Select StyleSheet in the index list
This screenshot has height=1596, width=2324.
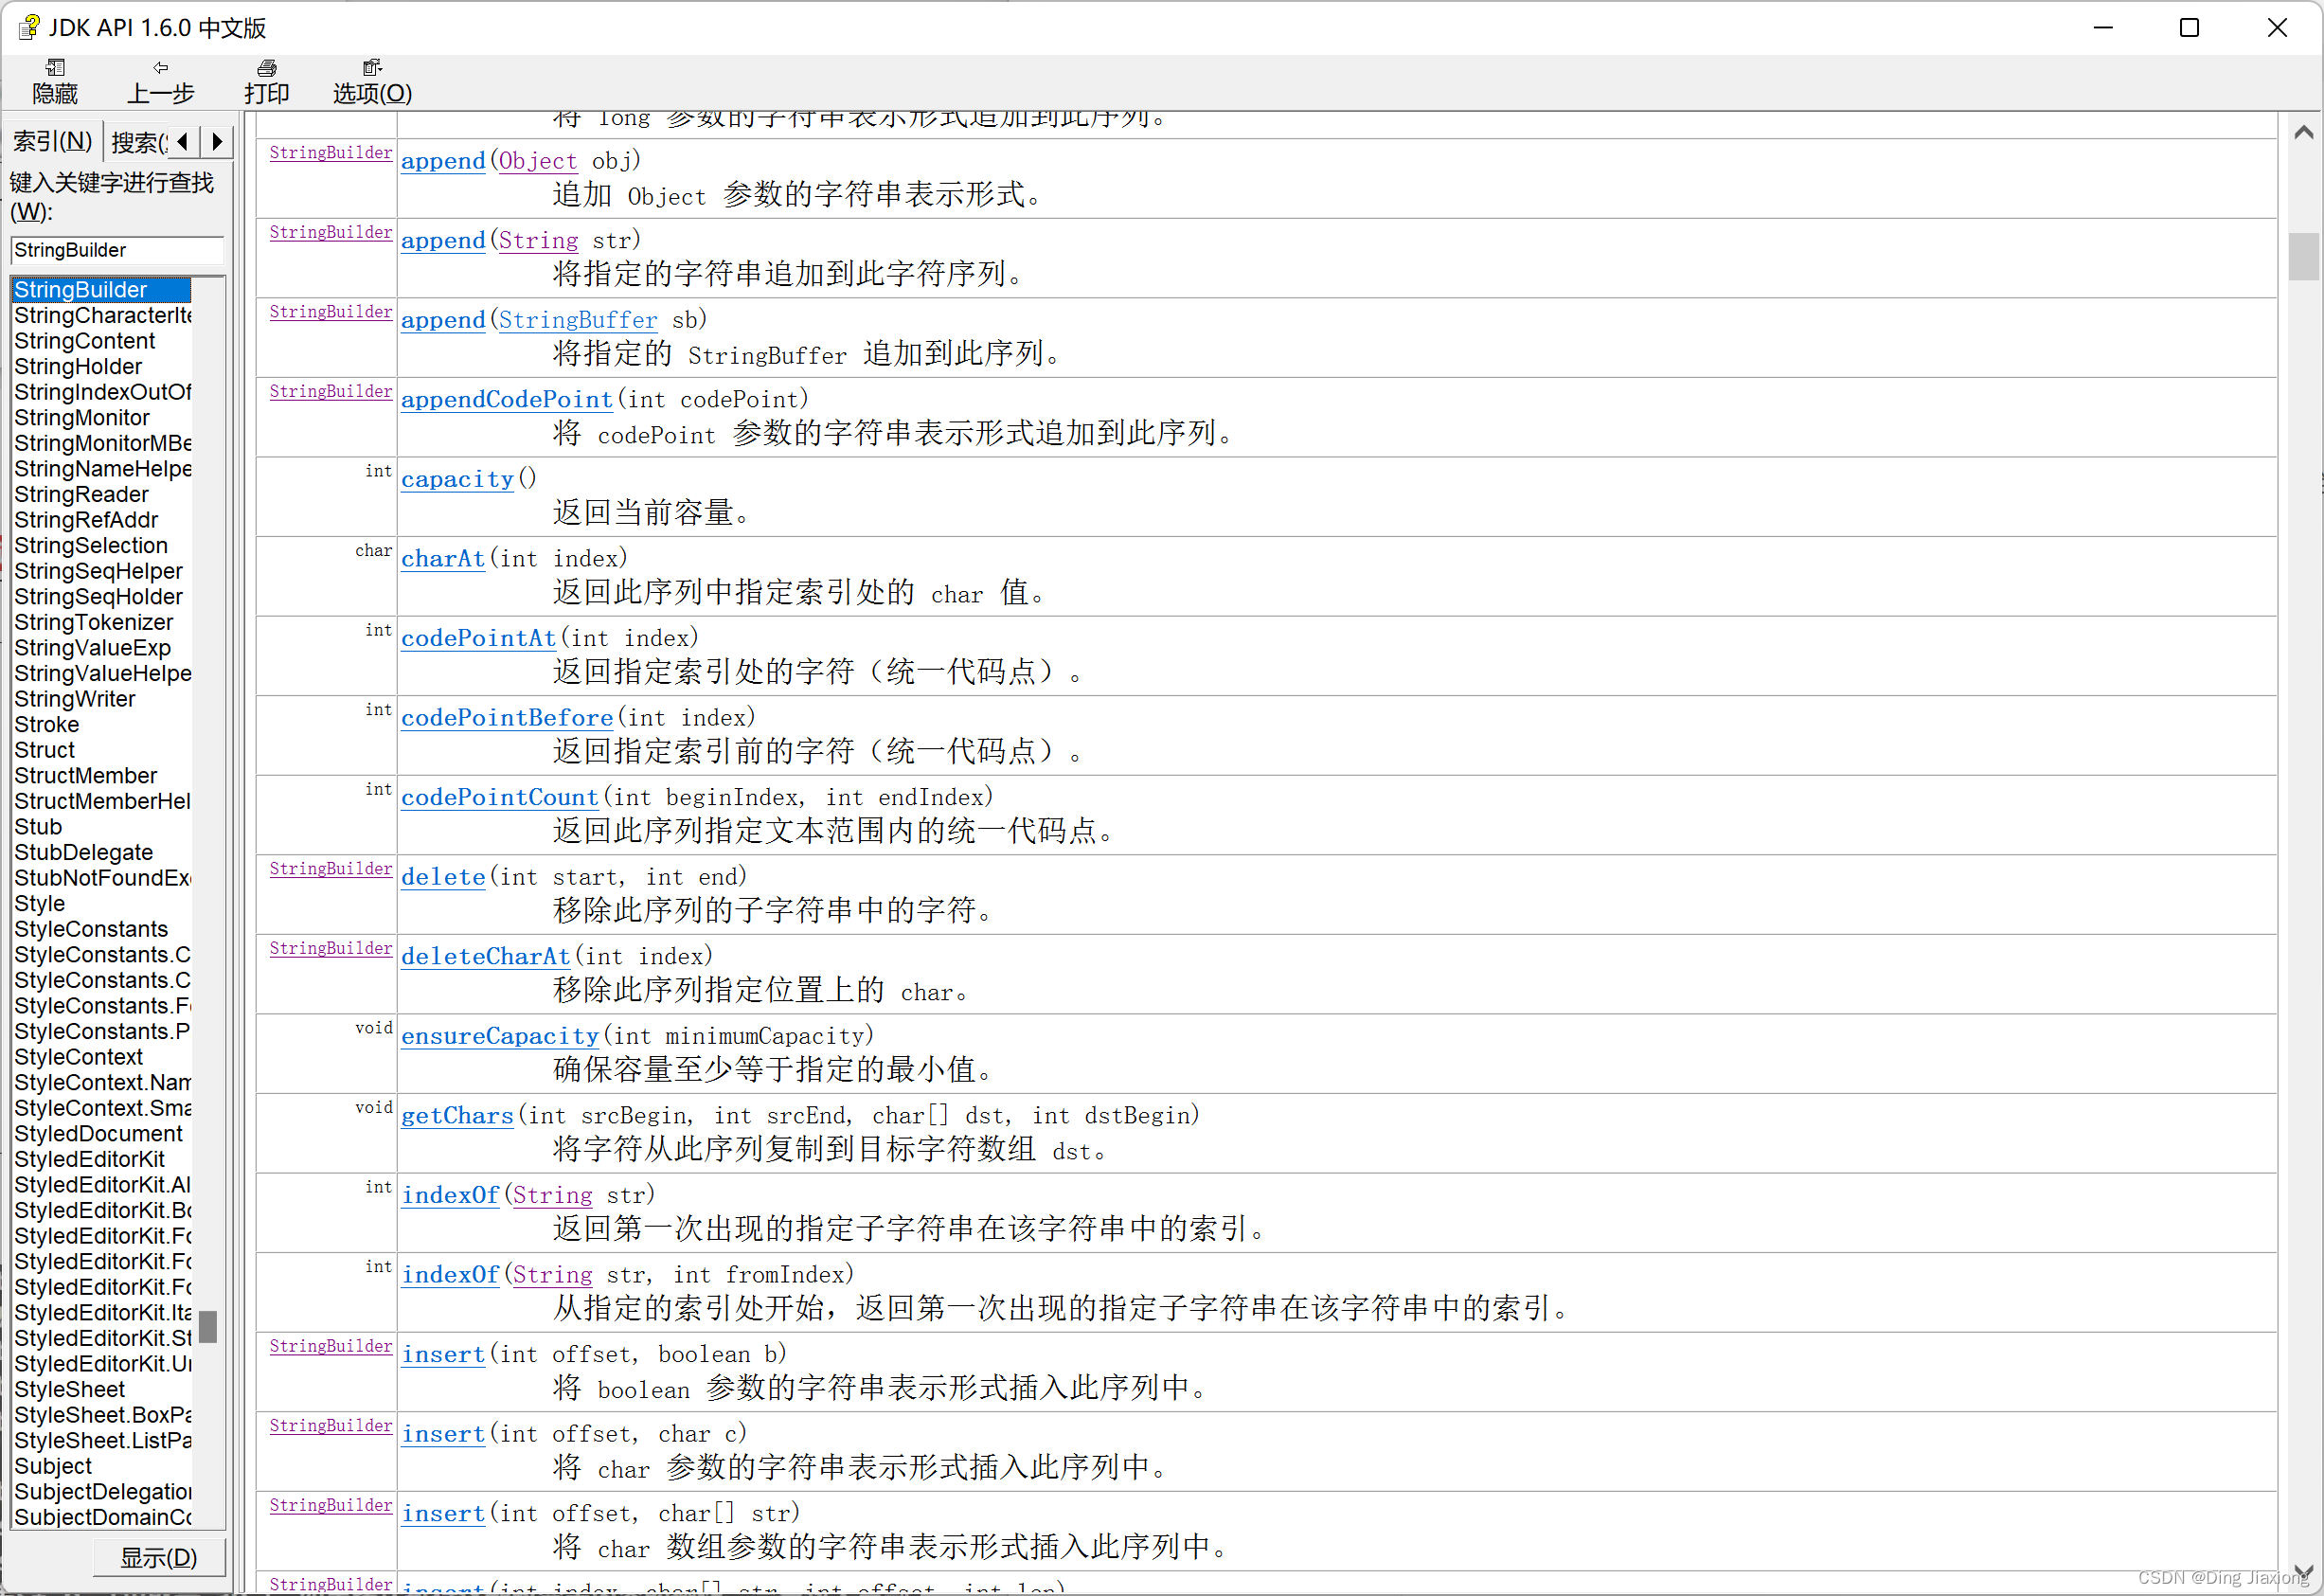[70, 1390]
